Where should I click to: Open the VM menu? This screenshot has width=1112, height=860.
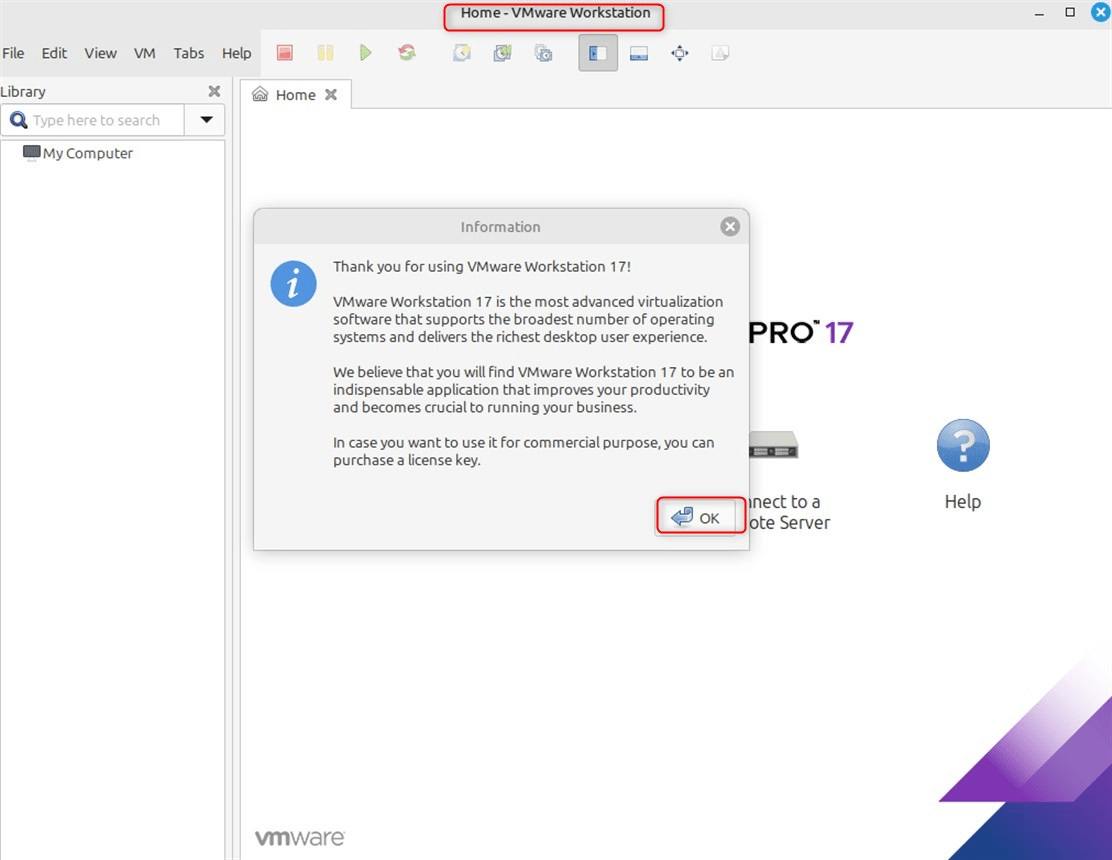pyautogui.click(x=145, y=53)
